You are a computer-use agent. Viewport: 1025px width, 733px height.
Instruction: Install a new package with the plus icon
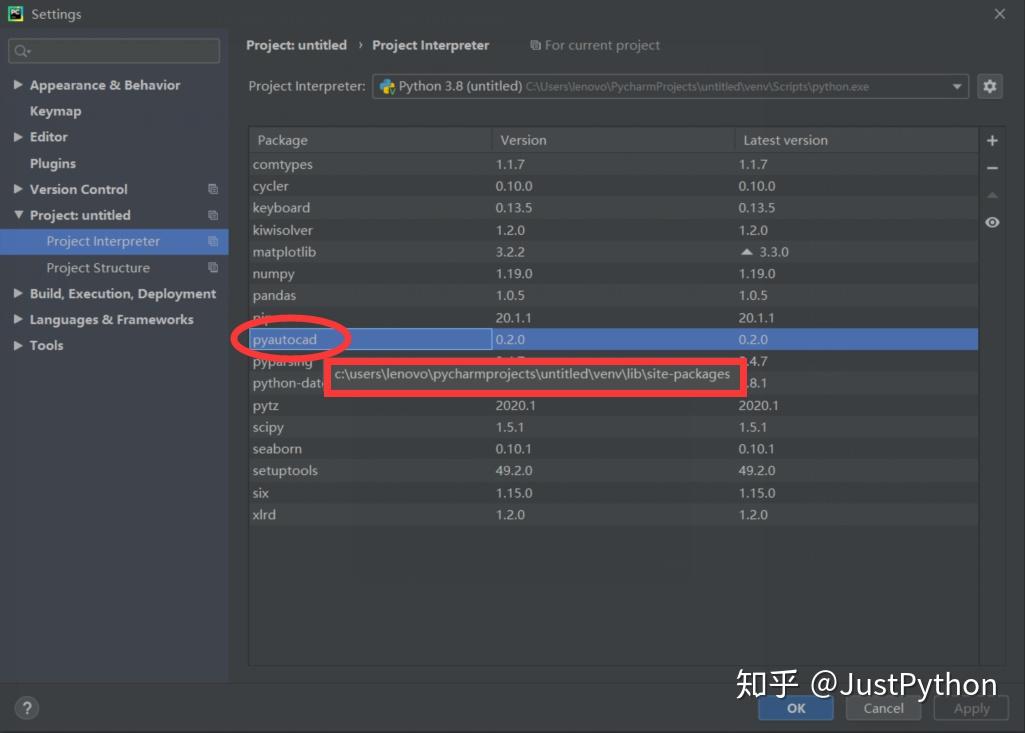pos(991,140)
